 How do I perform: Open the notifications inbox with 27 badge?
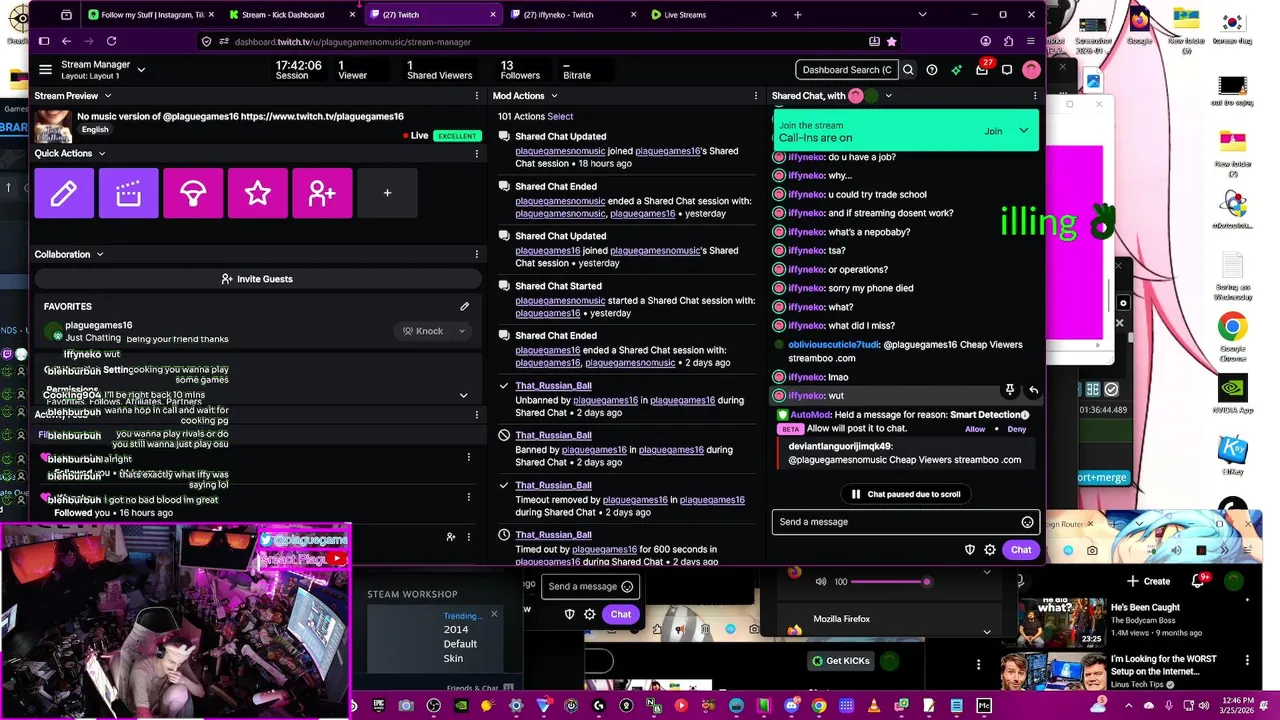pyautogui.click(x=982, y=70)
